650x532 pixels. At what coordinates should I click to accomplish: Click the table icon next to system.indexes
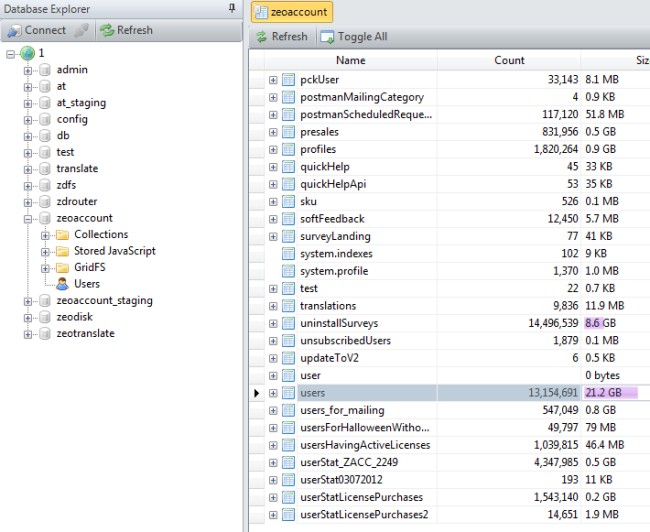(288, 253)
